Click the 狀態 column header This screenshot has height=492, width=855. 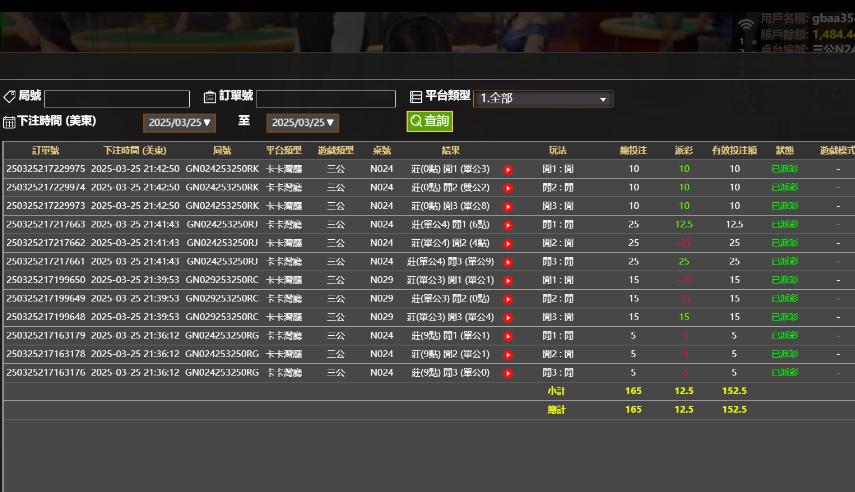point(784,150)
